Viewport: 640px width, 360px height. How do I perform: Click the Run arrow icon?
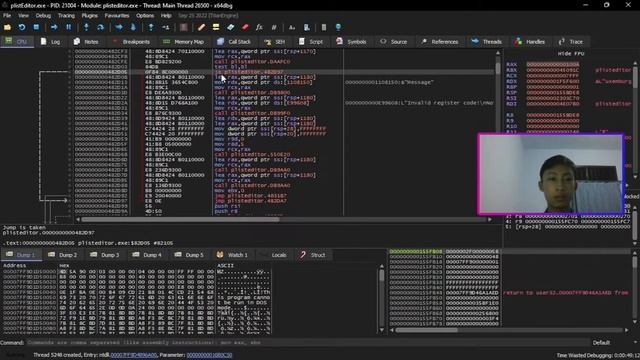[x=54, y=27]
